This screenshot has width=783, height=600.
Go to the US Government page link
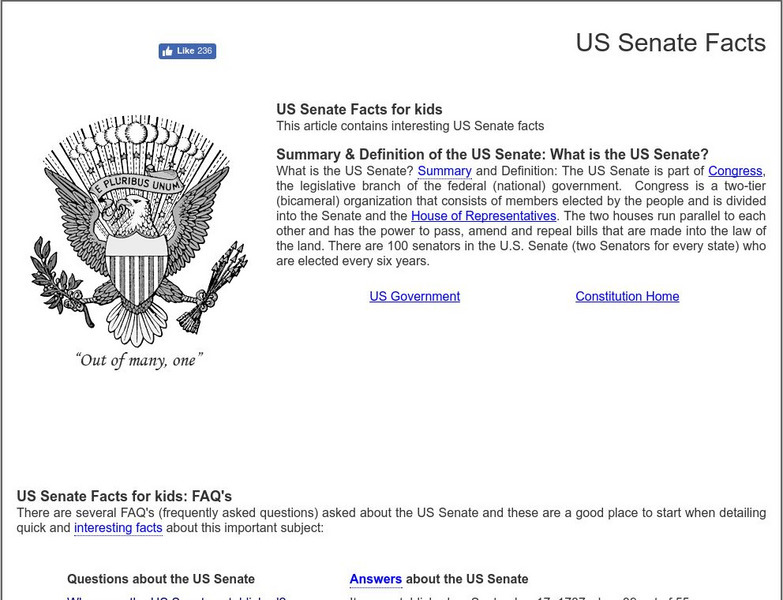tap(414, 296)
